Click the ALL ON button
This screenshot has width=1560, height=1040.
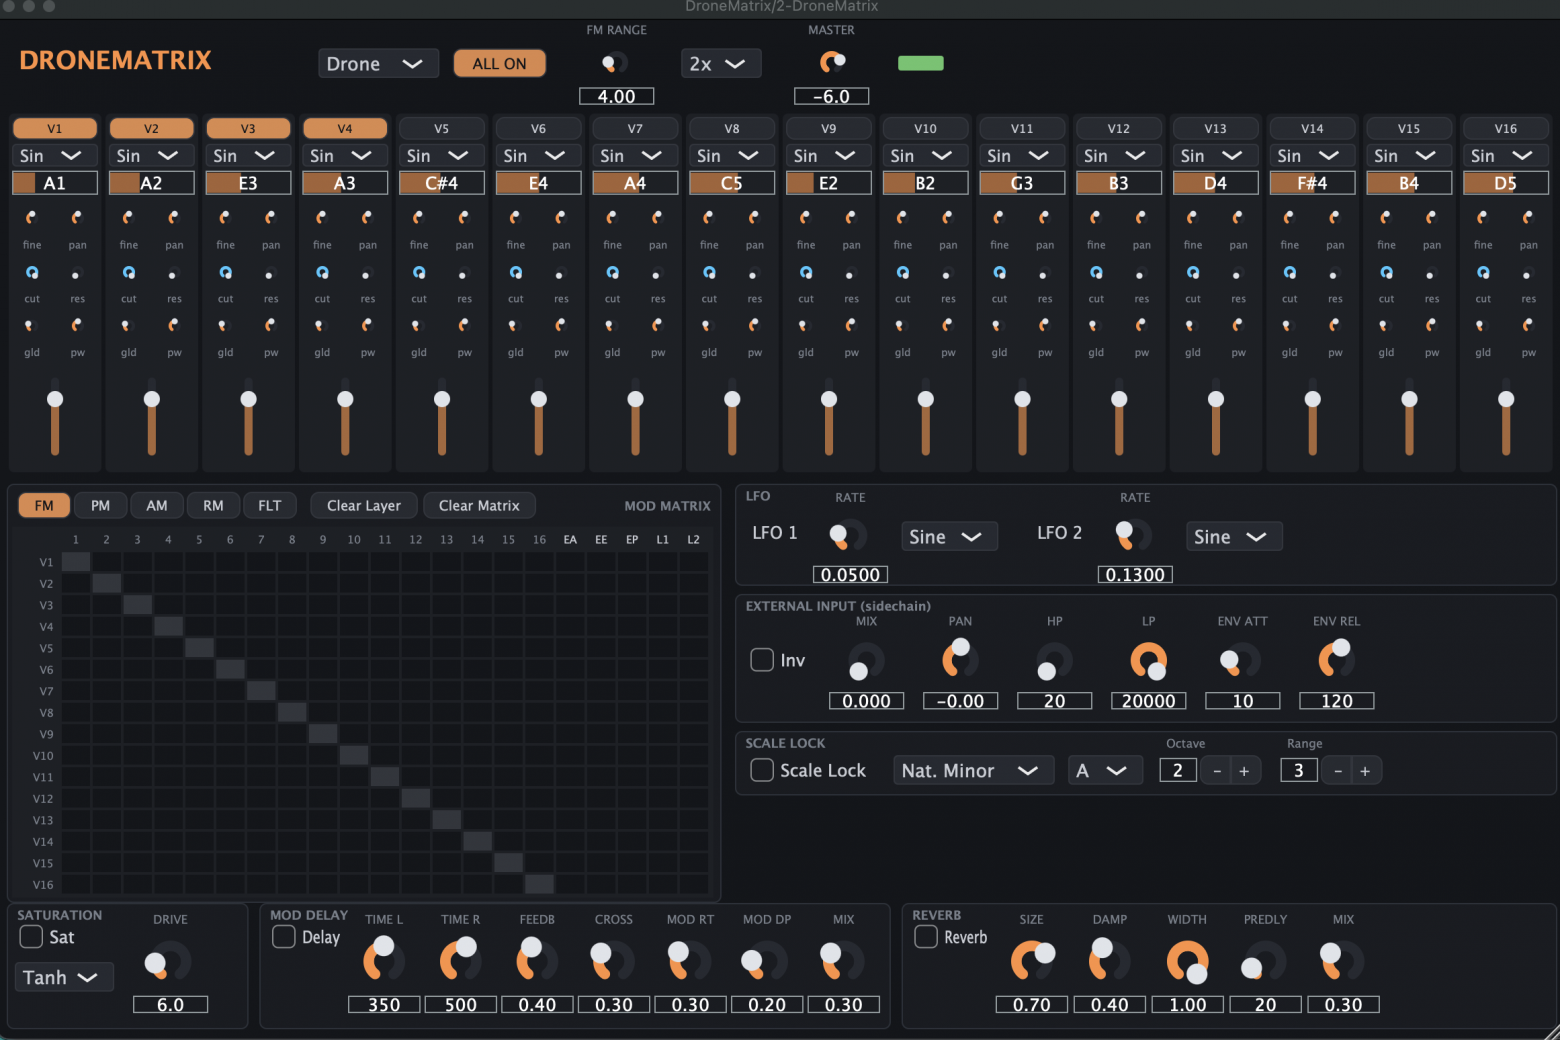499,64
